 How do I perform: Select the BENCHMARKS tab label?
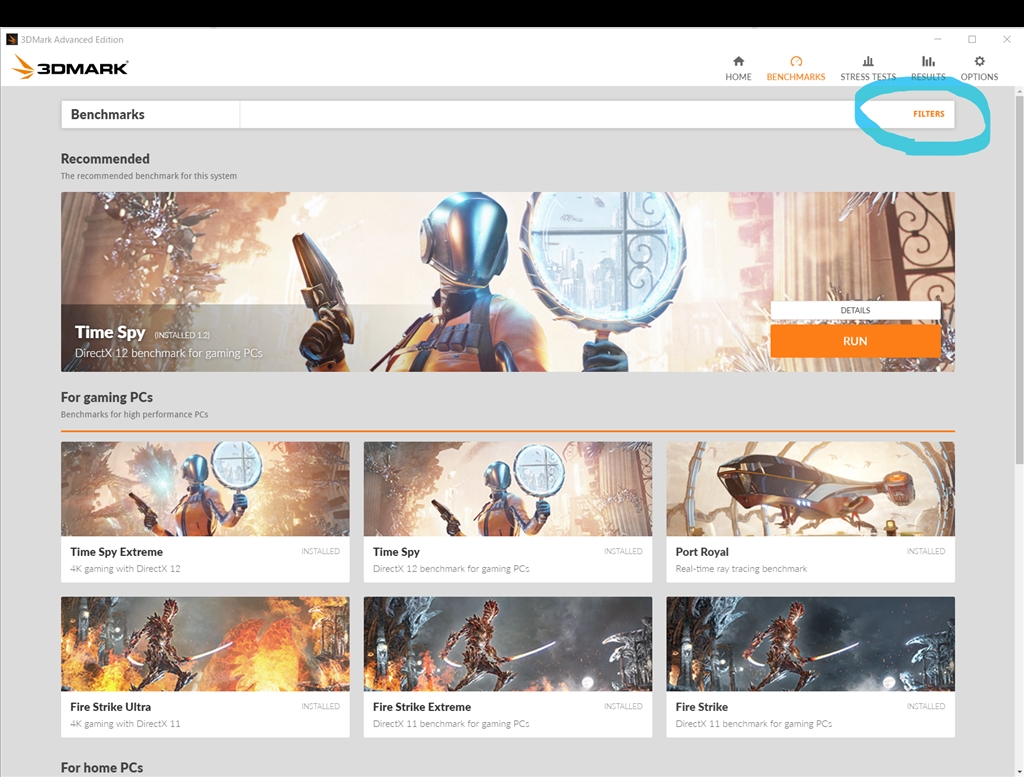[x=796, y=77]
